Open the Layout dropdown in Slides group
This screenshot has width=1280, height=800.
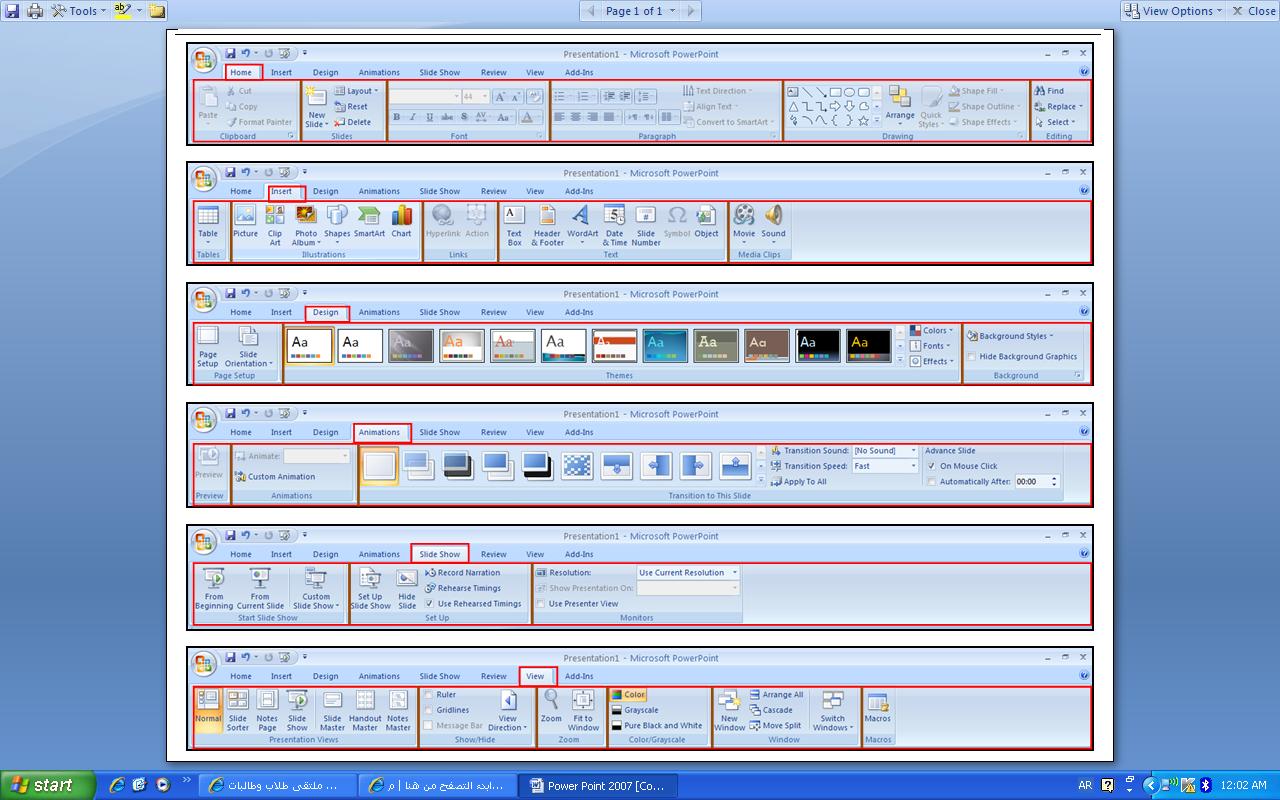click(x=356, y=91)
